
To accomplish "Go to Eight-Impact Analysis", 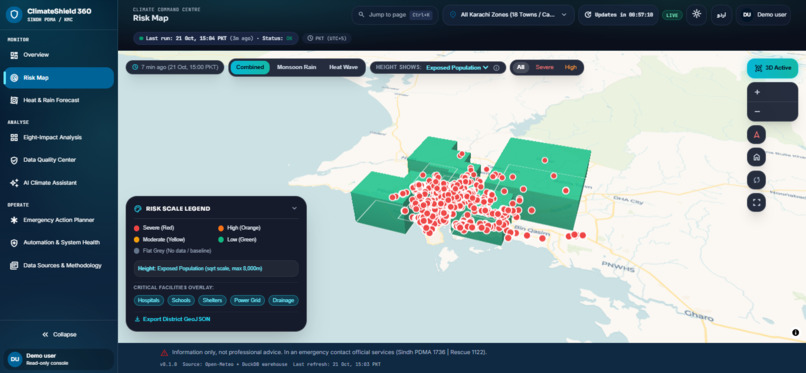I will tap(58, 137).
